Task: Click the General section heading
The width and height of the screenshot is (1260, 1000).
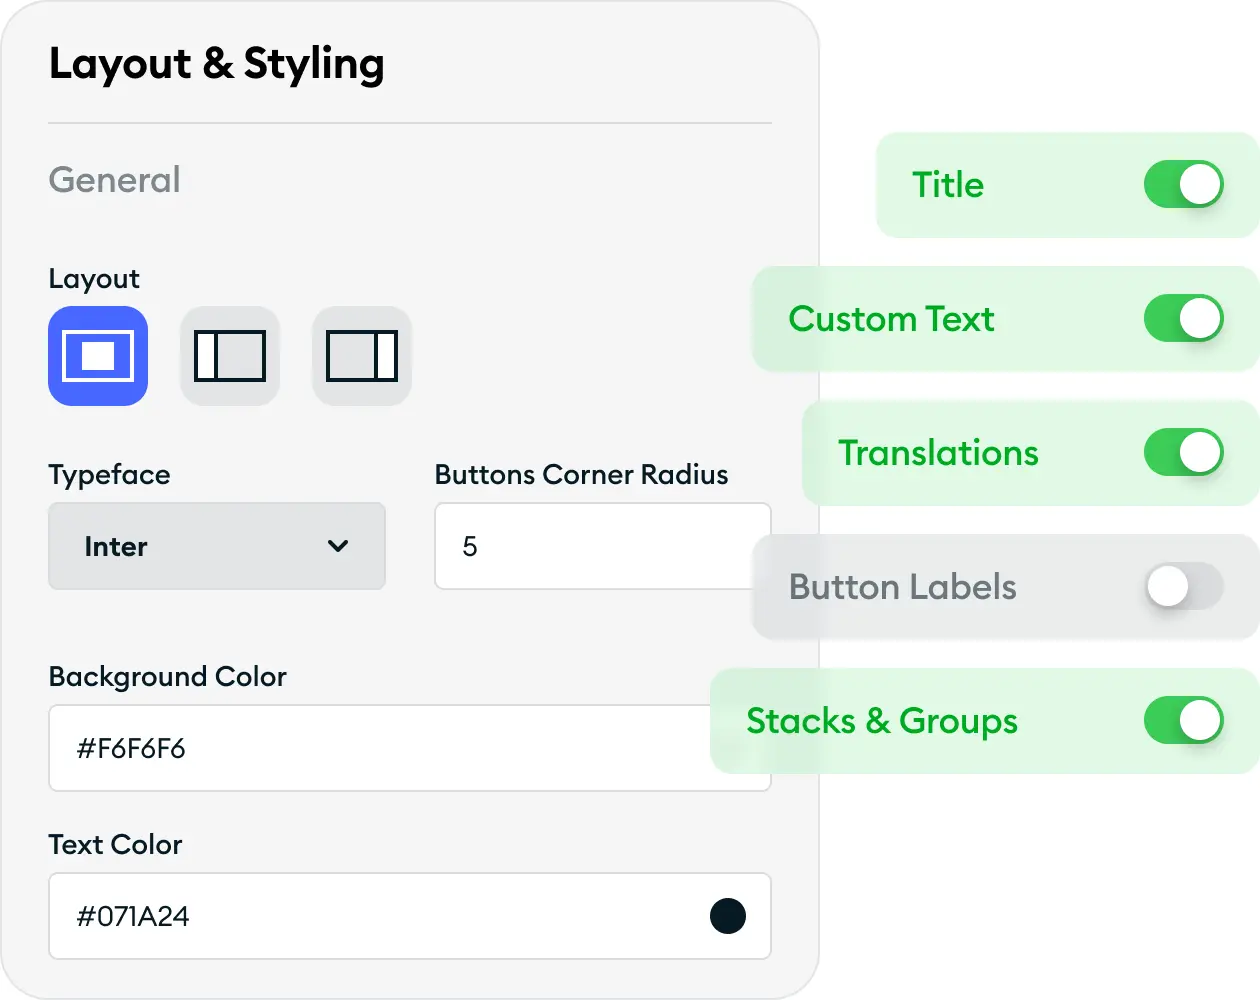Action: [x=115, y=180]
